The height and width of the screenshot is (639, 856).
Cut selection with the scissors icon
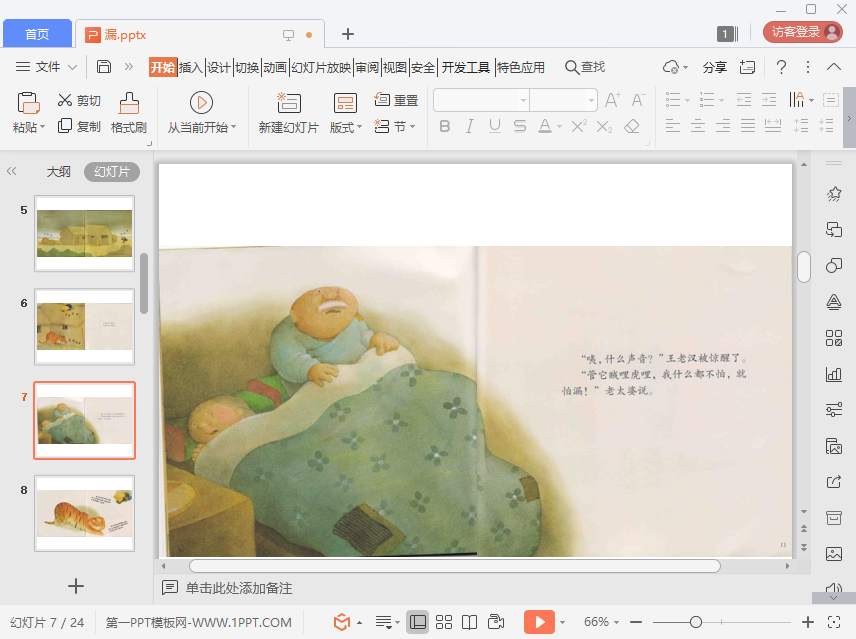[65, 100]
